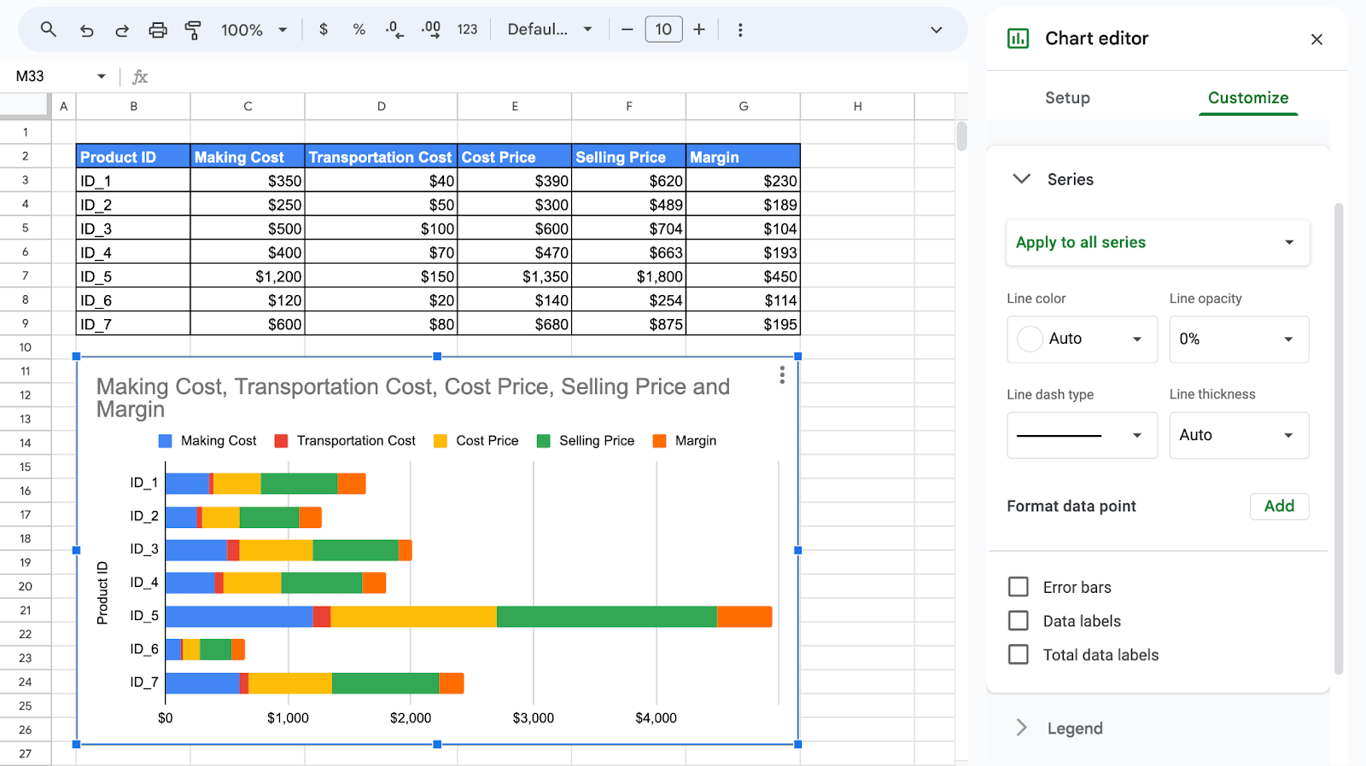Increase font size plus button

(699, 30)
